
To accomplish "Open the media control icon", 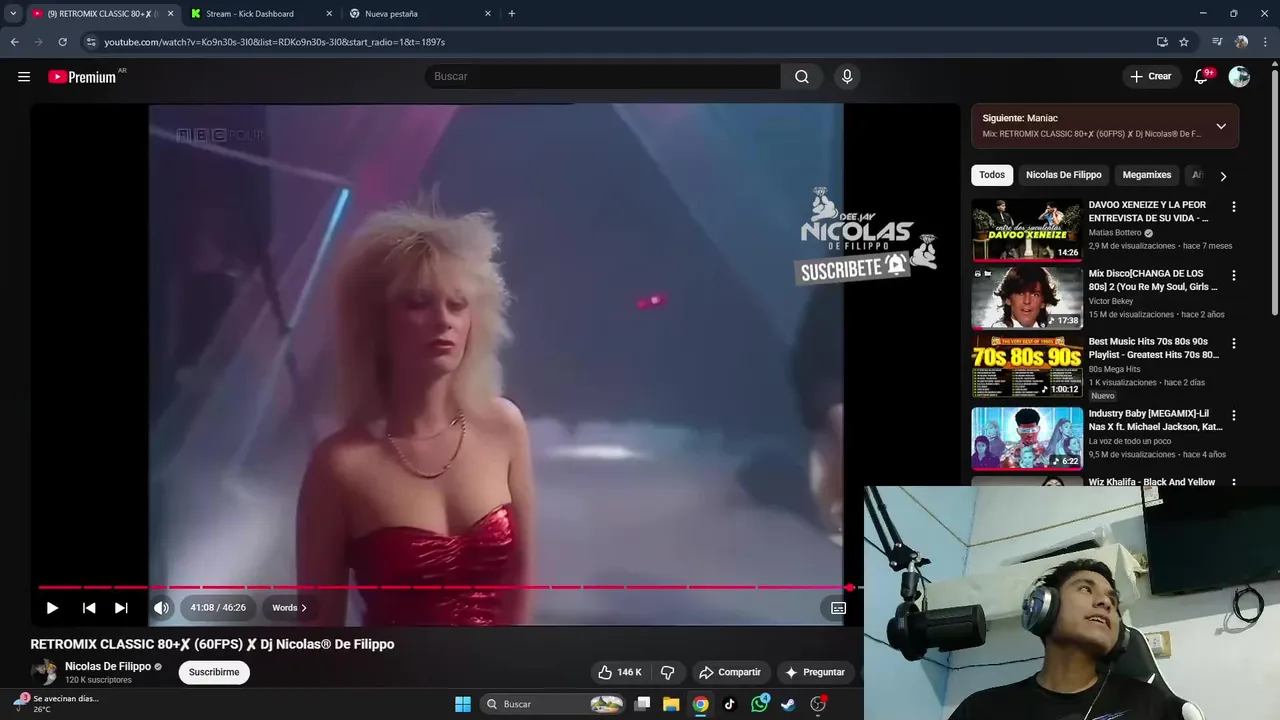I will click(1217, 42).
